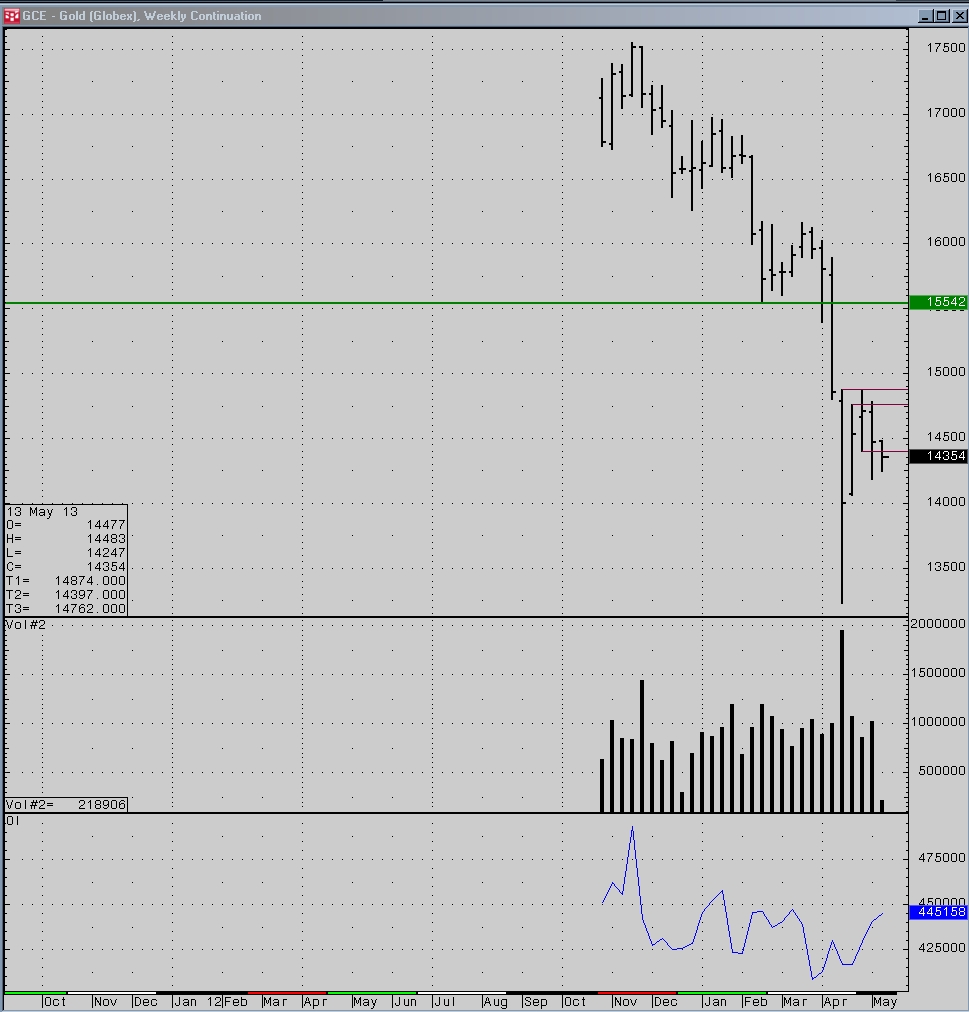Select the tallest April volume bar
Viewport: 969px width, 1012px height.
coord(842,721)
